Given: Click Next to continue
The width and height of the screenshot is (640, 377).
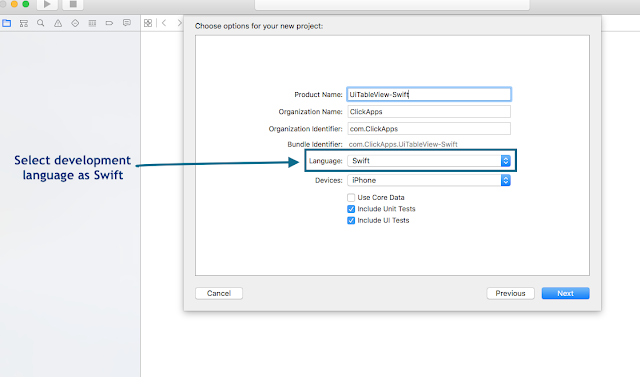Looking at the screenshot, I should (x=566, y=293).
